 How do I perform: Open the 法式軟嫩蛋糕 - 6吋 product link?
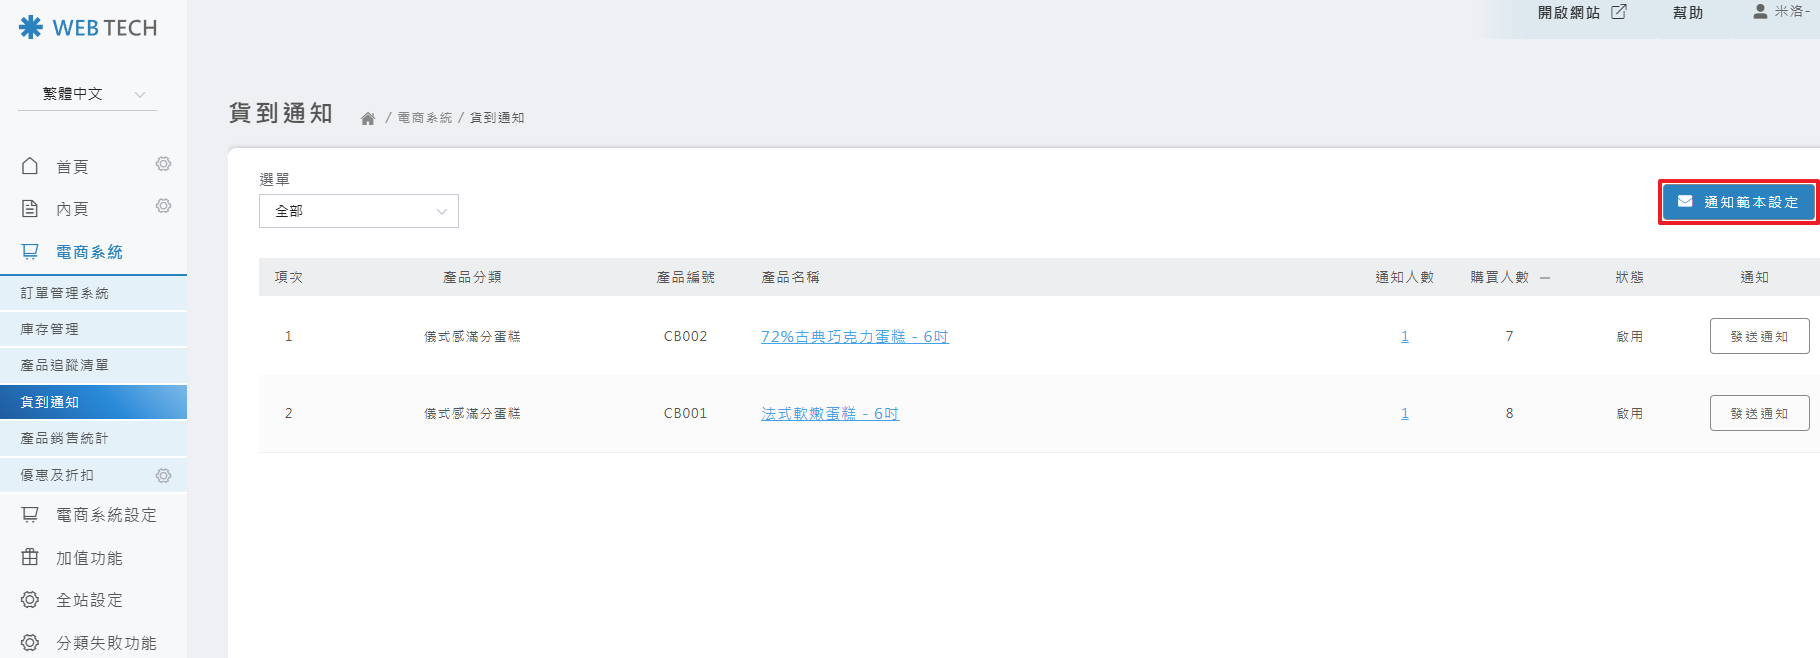tap(829, 414)
